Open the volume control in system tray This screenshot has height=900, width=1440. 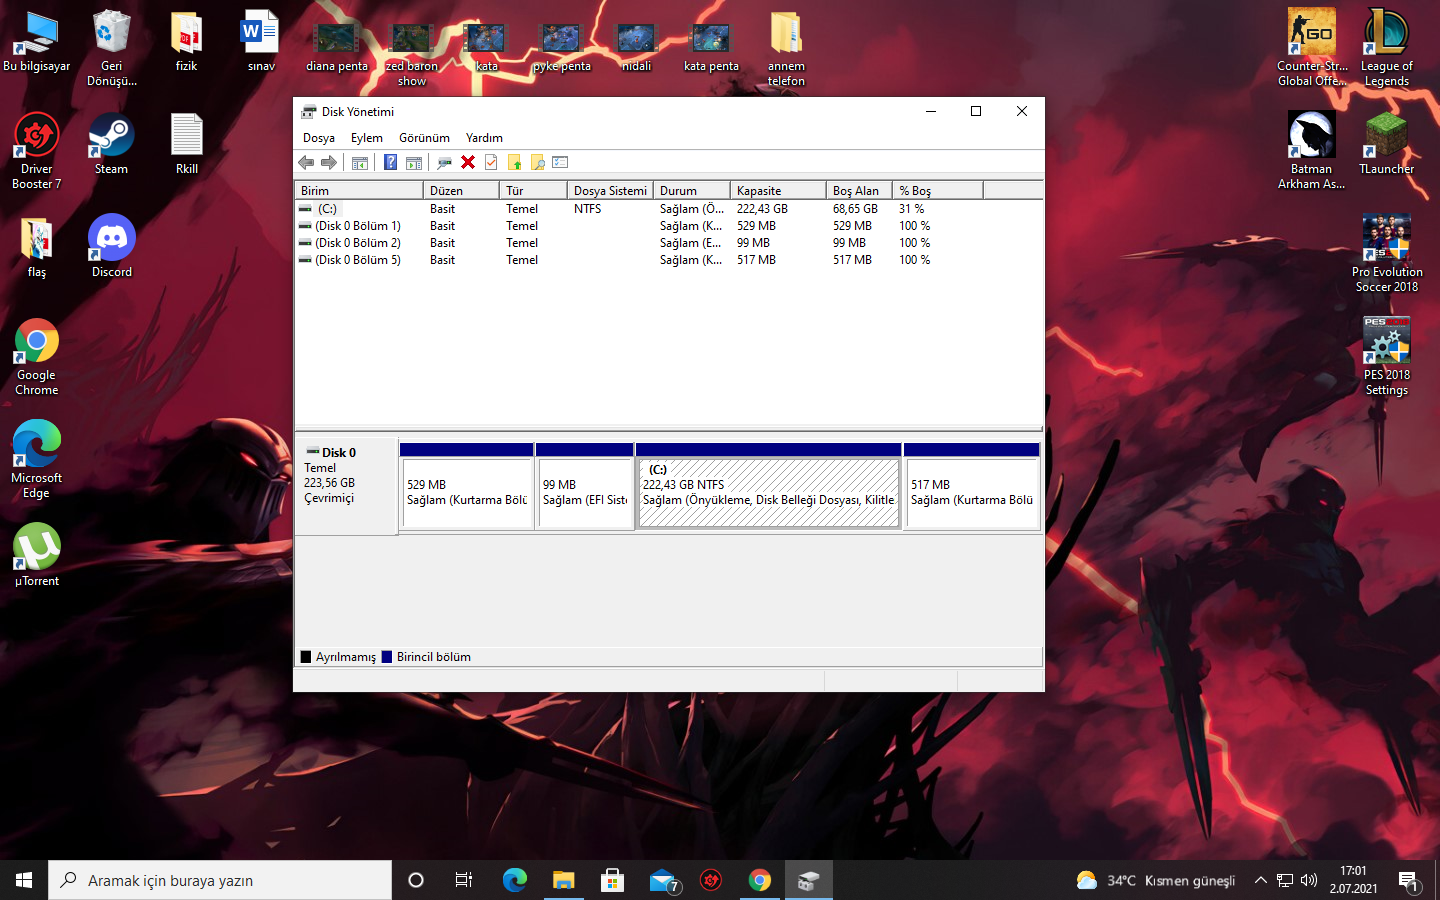click(x=1309, y=880)
